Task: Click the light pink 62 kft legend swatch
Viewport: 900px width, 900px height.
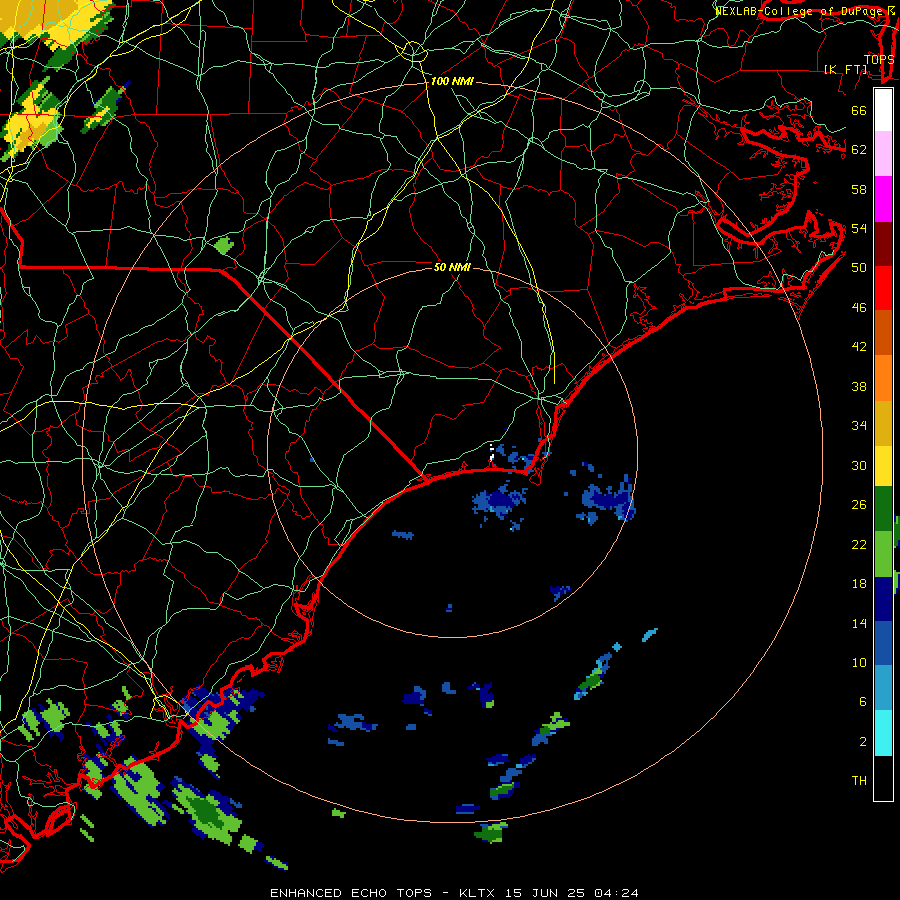Action: click(883, 154)
